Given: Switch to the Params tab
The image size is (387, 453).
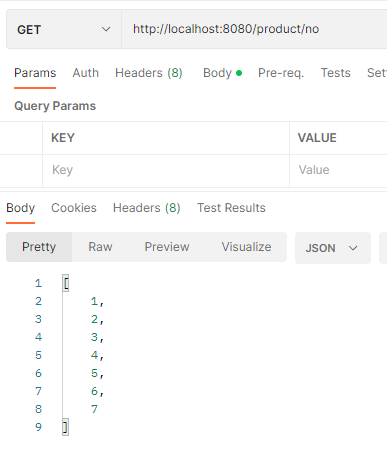Looking at the screenshot, I should click(35, 73).
